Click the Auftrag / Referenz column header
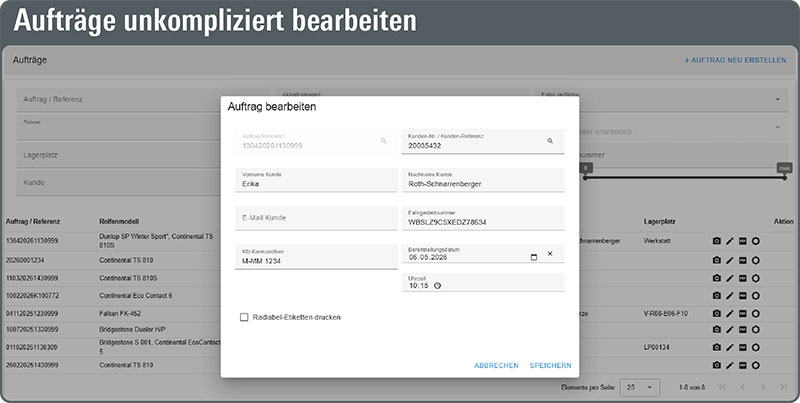 pos(33,221)
